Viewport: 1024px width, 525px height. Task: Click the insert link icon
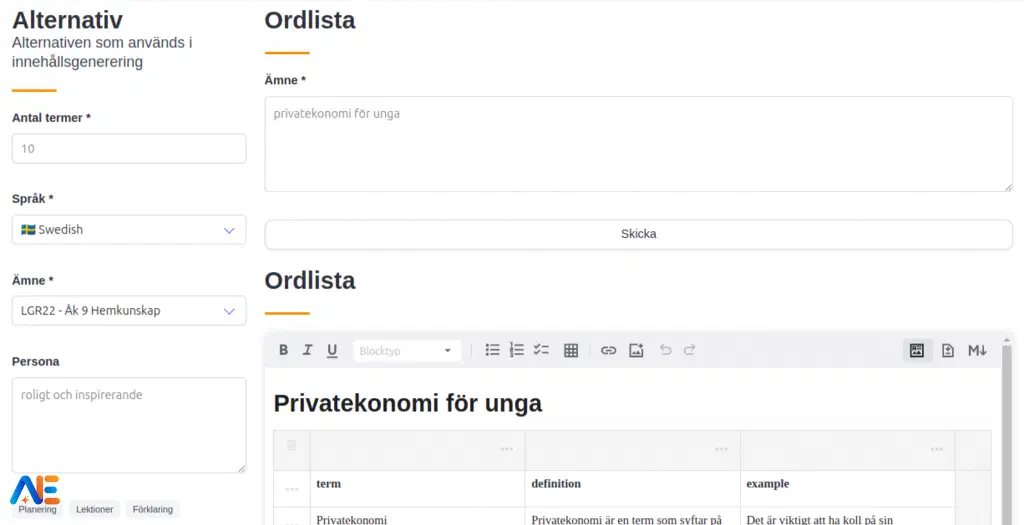pyautogui.click(x=609, y=351)
